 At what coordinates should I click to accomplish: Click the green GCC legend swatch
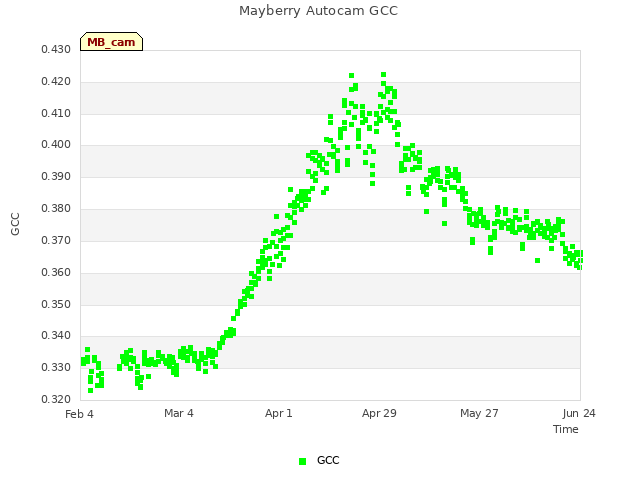click(x=302, y=461)
